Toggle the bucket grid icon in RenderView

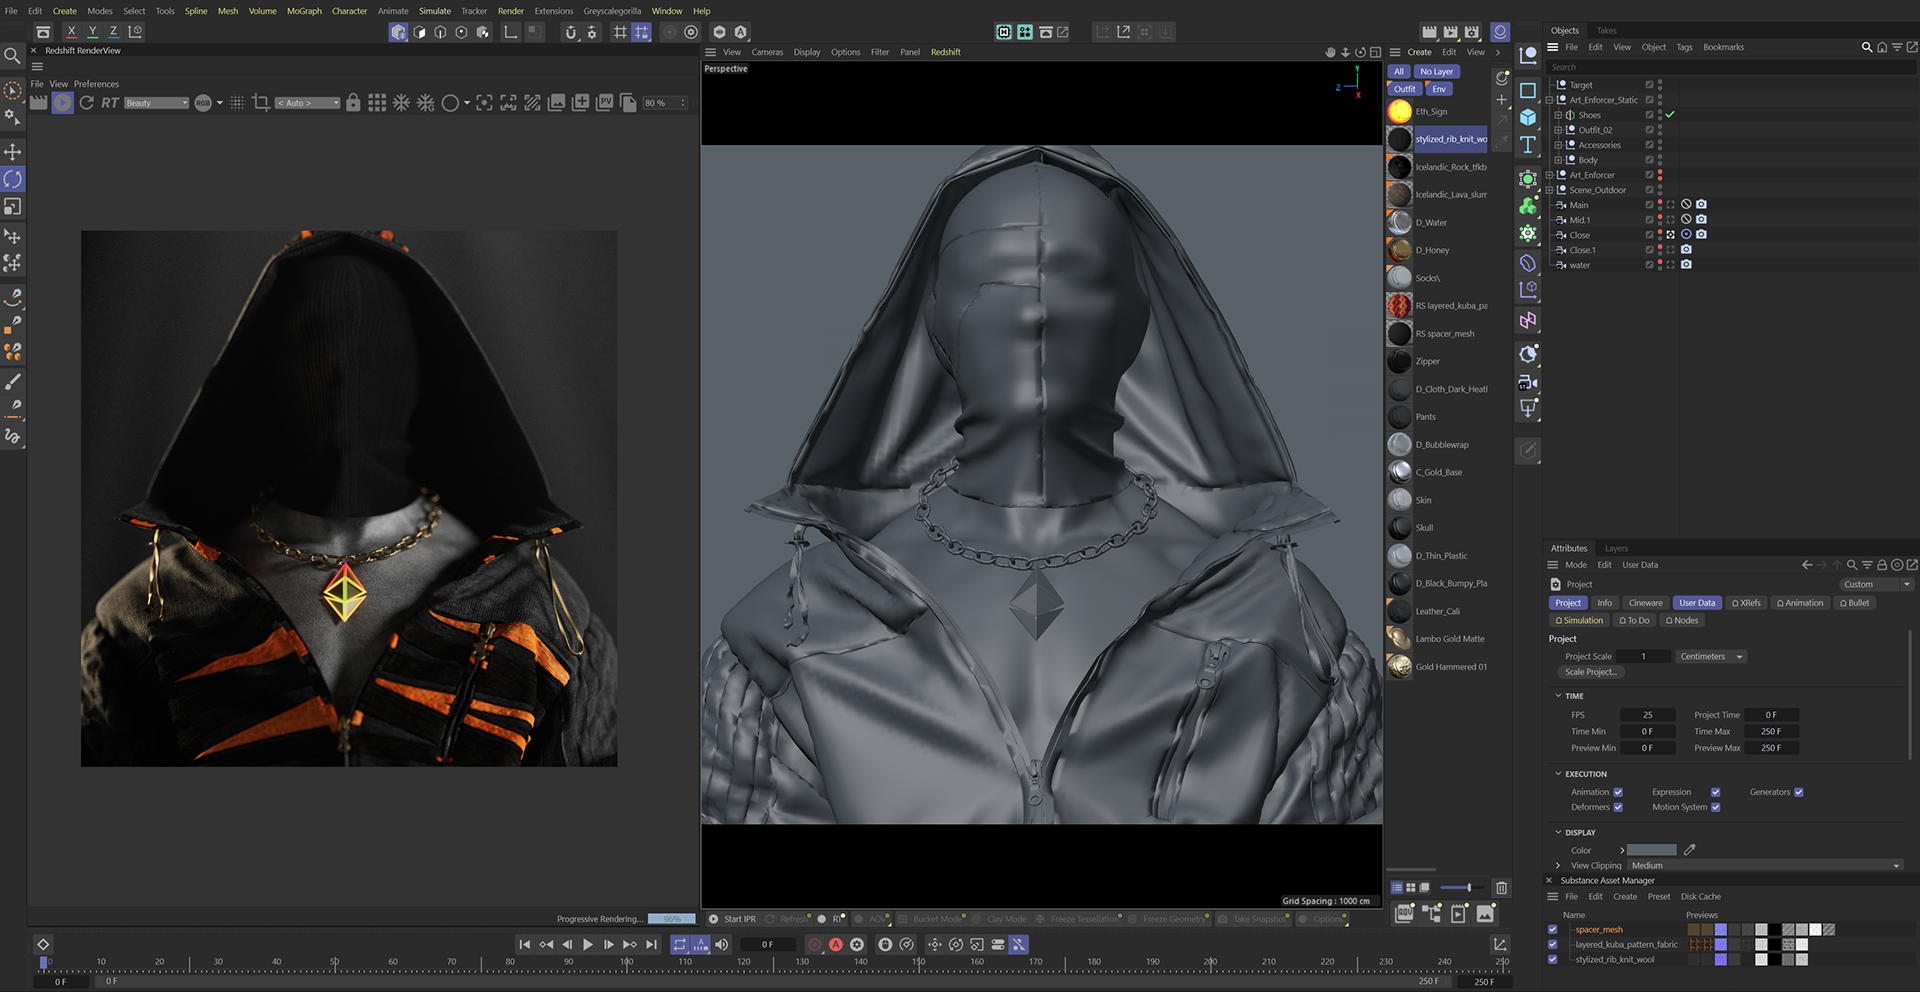coord(377,103)
